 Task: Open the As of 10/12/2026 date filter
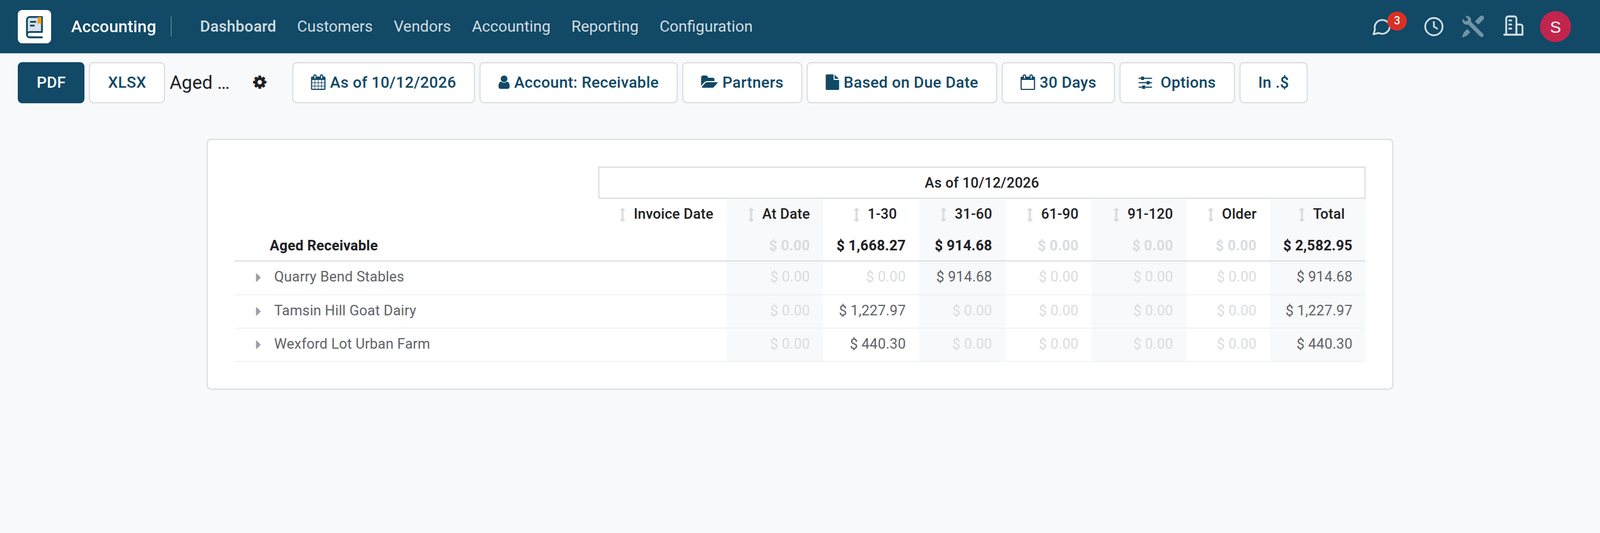[x=383, y=82]
